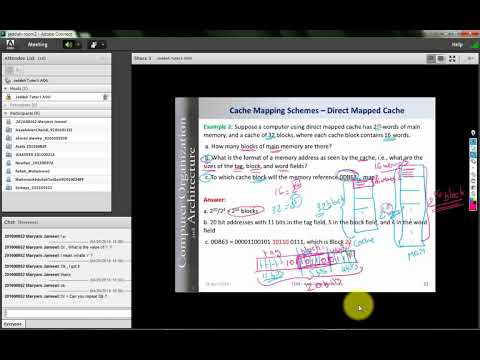Click the attendee view icon at top of list
The height and width of the screenshot is (360, 480).
pos(10,70)
